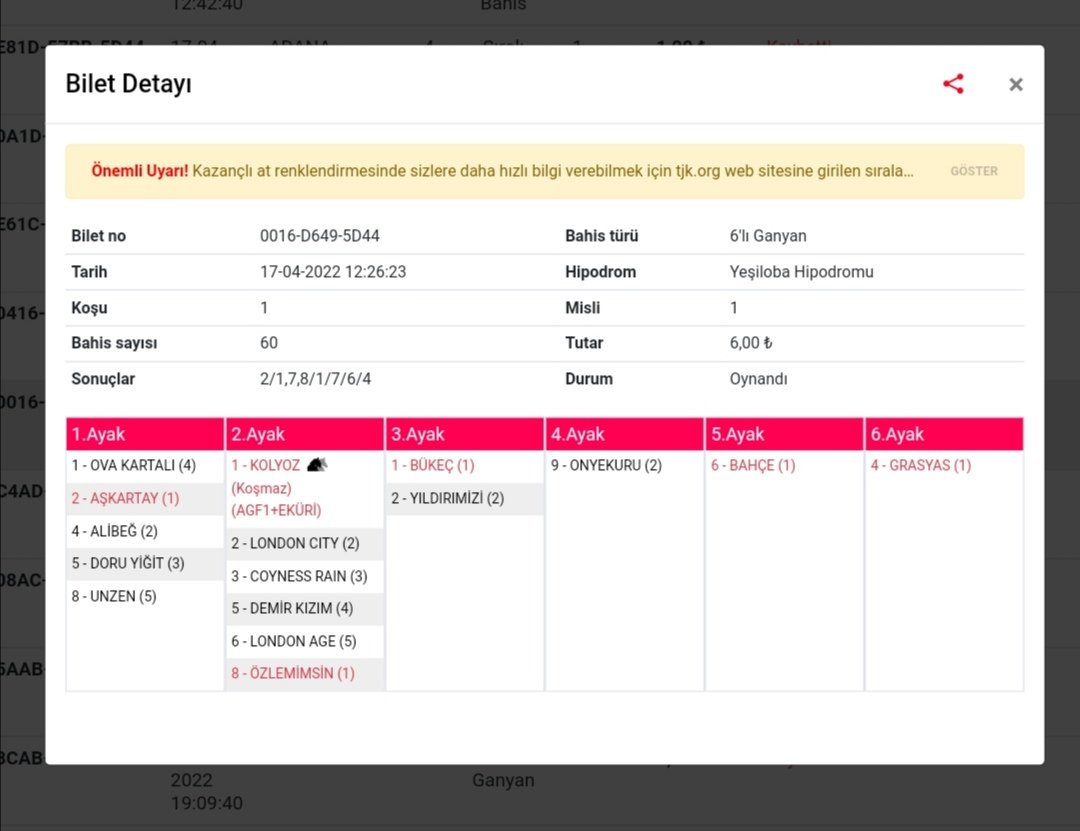Screen dimensions: 1080x831
Task: Click 5 - DEMİR KIZIM (4) row
Action: point(305,608)
